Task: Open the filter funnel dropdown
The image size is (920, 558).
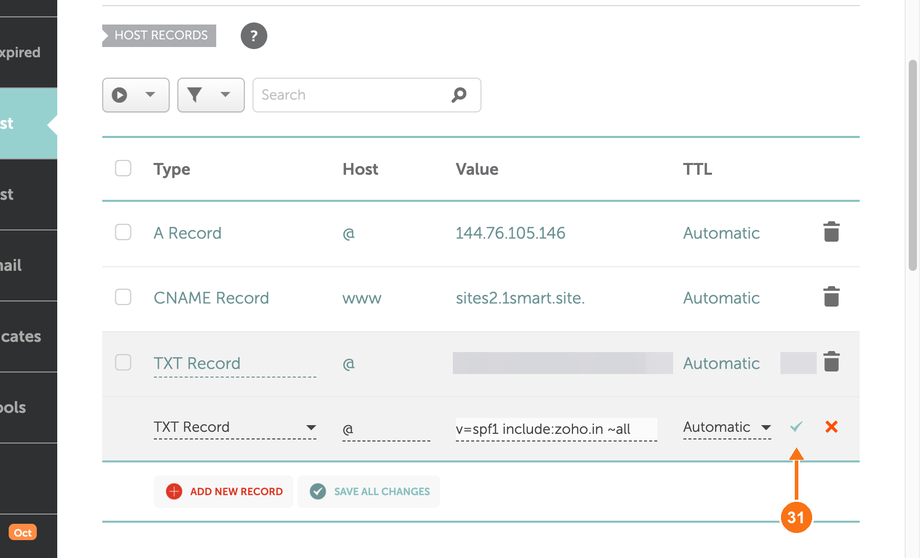Action: click(211, 95)
